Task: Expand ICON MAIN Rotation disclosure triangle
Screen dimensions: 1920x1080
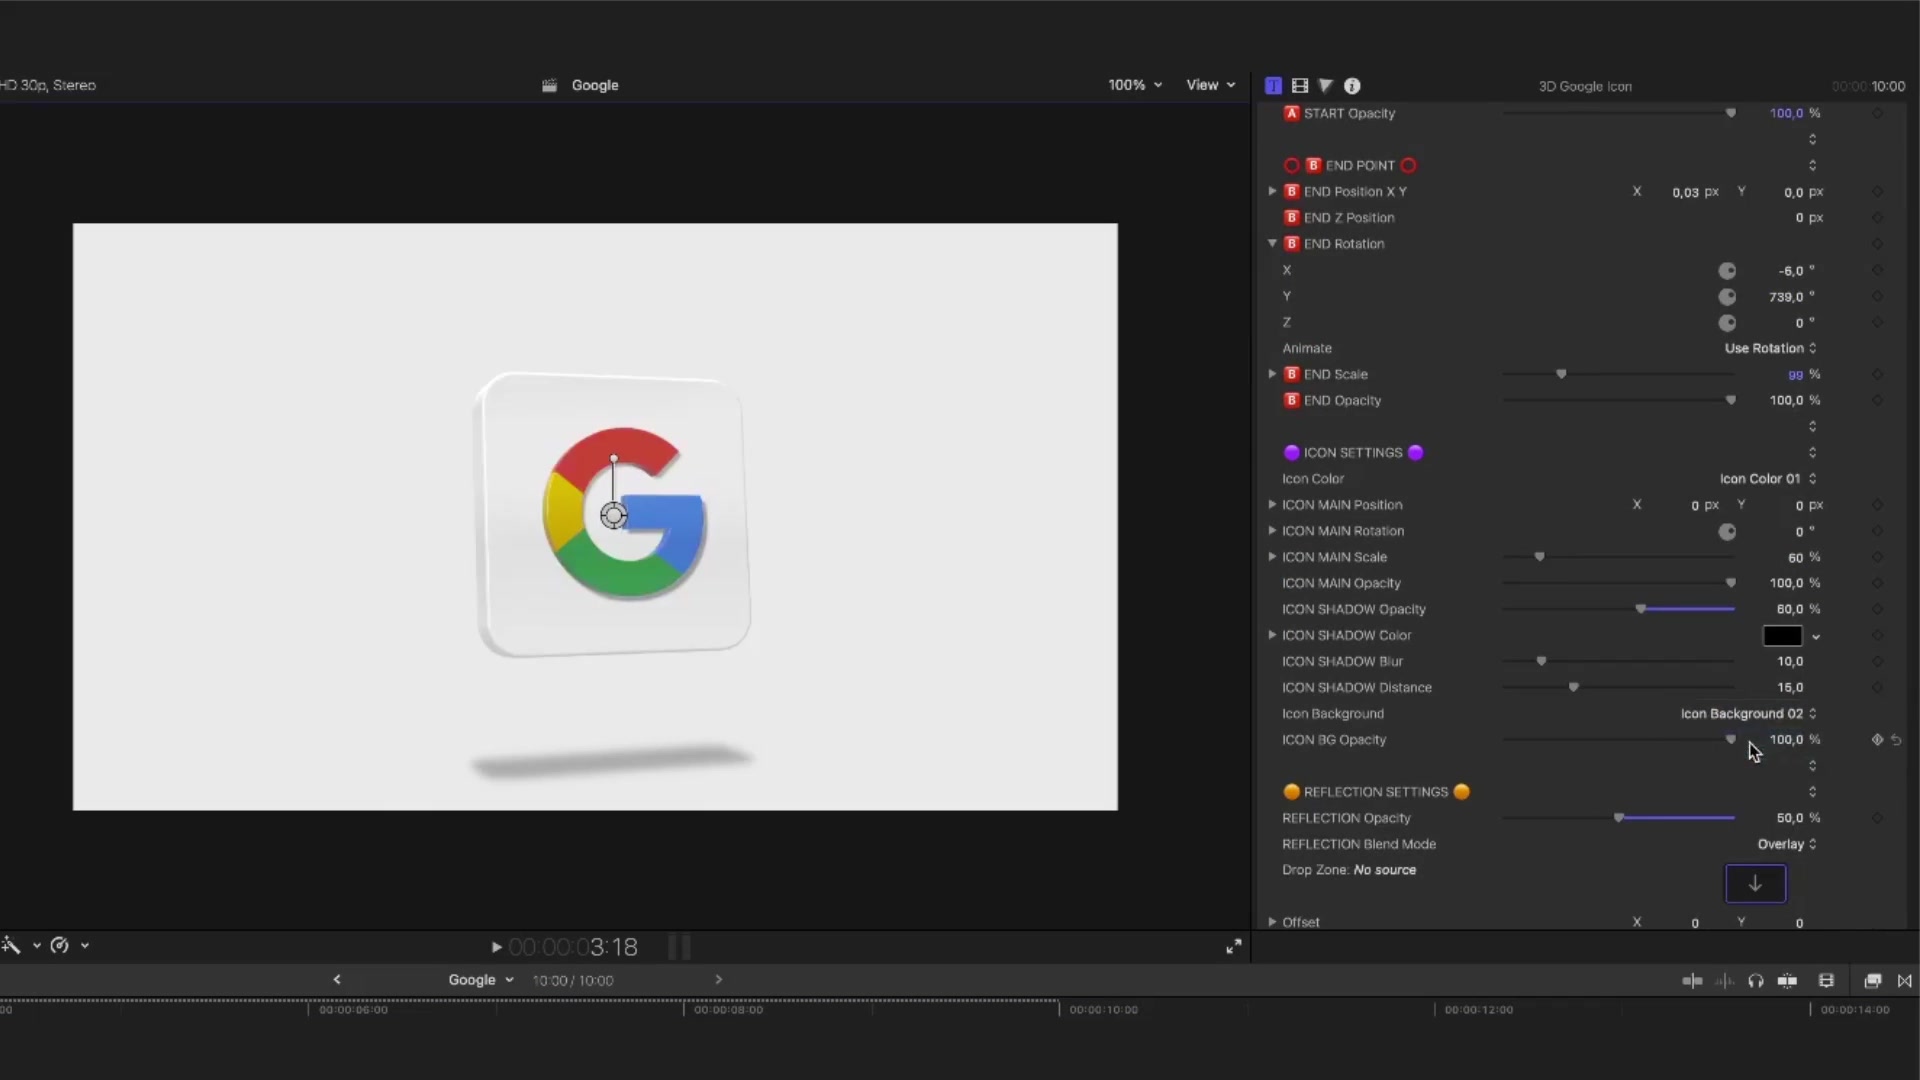Action: (1272, 531)
